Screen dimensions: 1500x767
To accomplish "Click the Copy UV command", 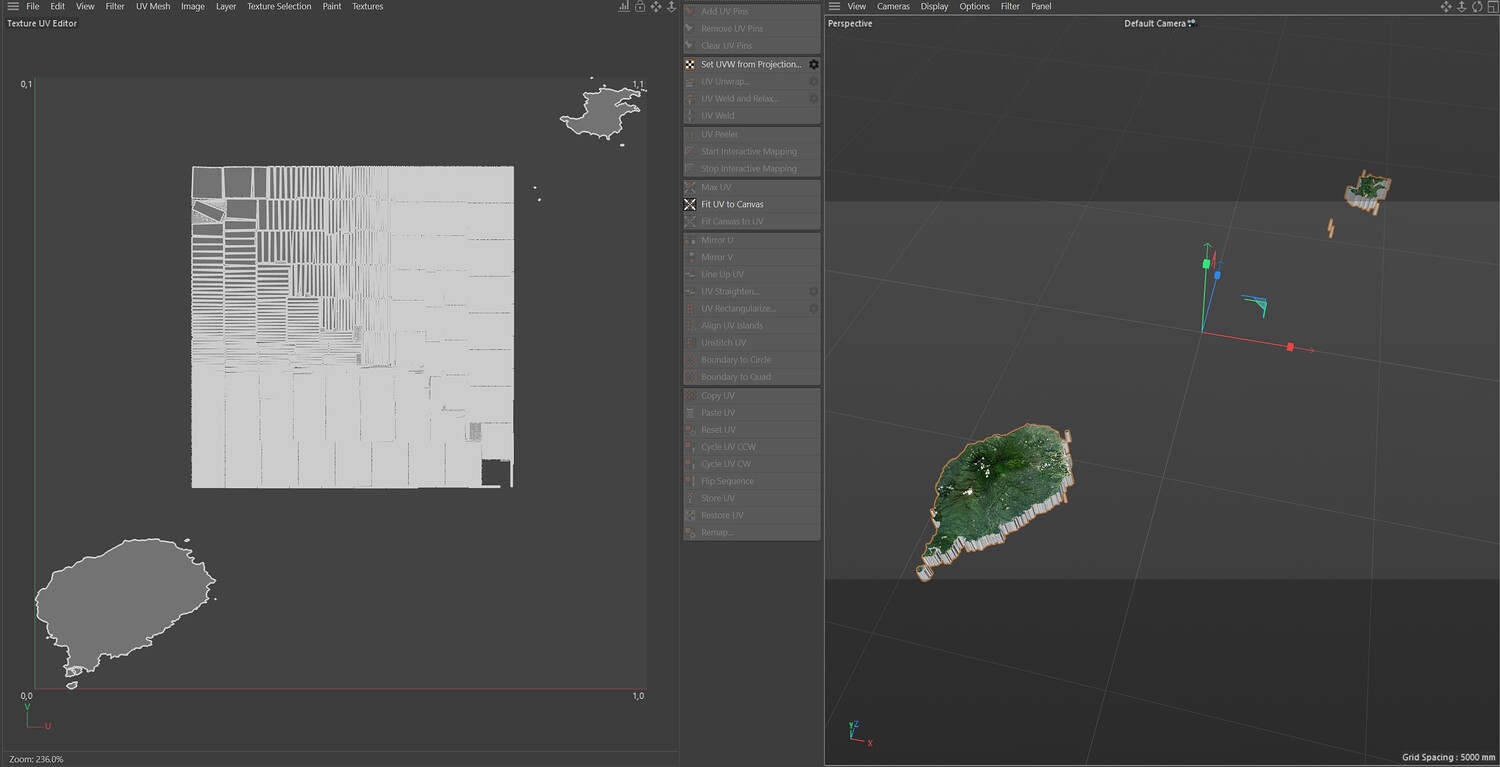I will point(752,395).
